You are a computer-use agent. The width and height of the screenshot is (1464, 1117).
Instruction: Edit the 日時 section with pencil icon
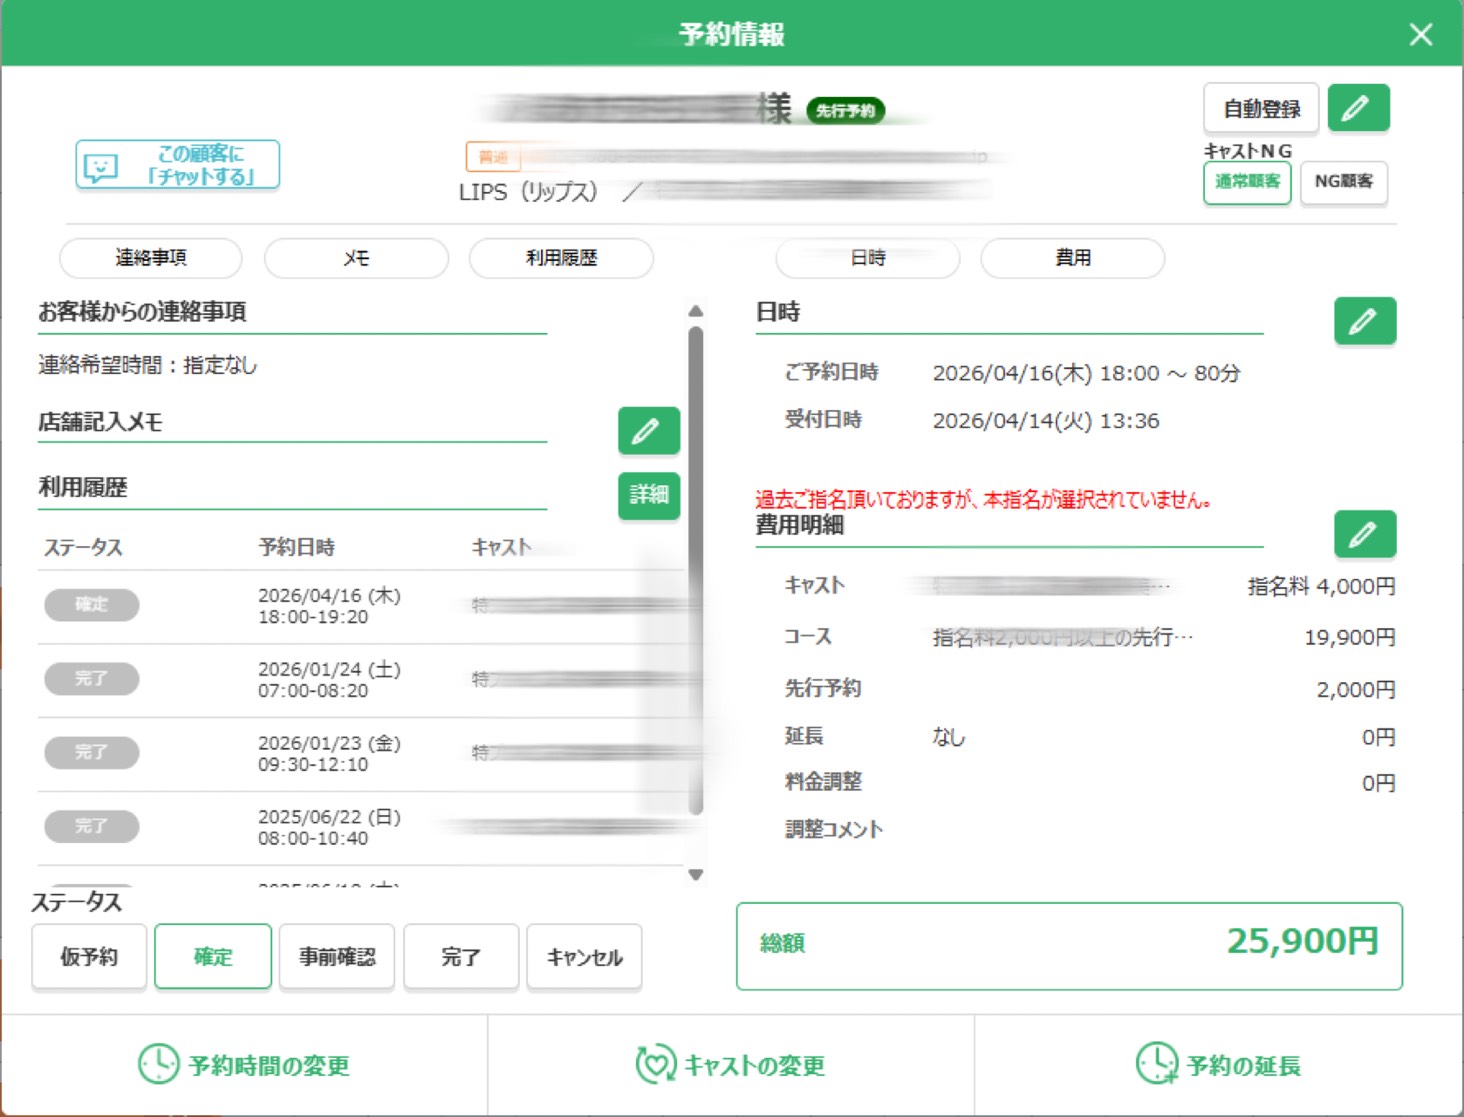click(1364, 321)
